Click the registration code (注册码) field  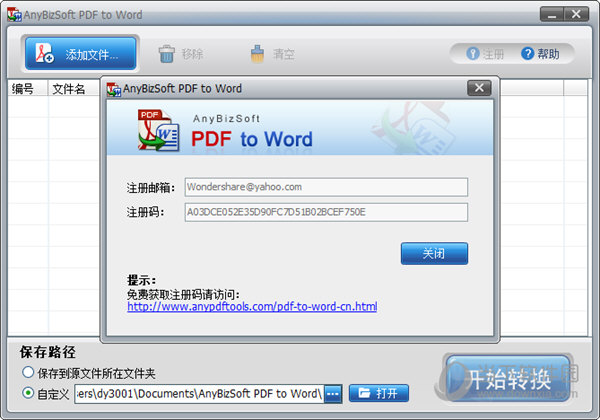click(326, 212)
